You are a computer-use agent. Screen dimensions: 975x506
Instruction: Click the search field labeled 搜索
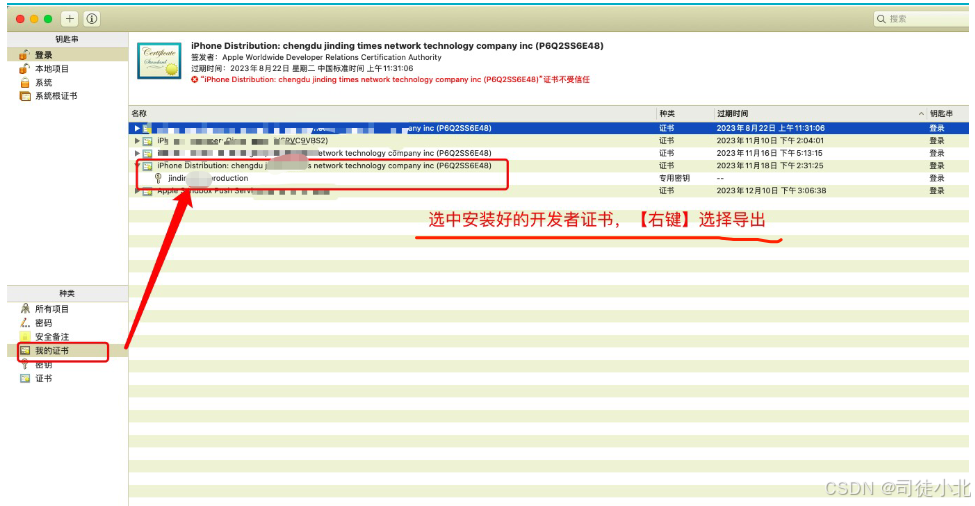point(922,19)
